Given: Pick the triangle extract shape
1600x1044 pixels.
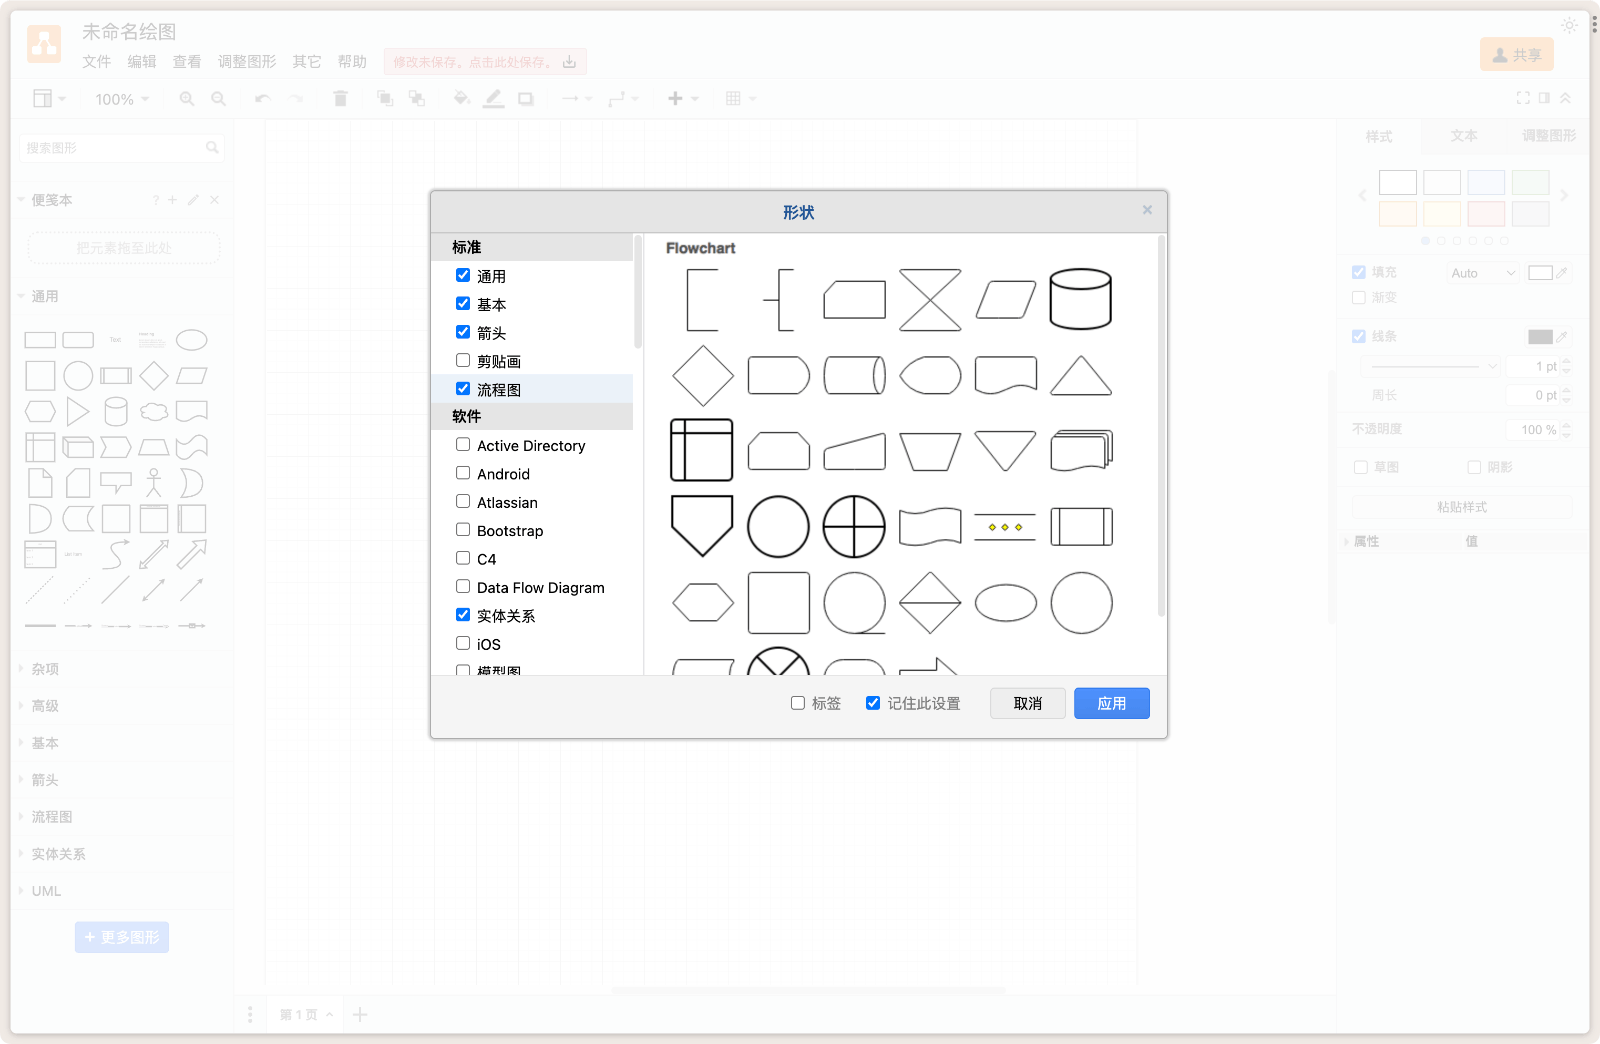Looking at the screenshot, I should [1081, 376].
